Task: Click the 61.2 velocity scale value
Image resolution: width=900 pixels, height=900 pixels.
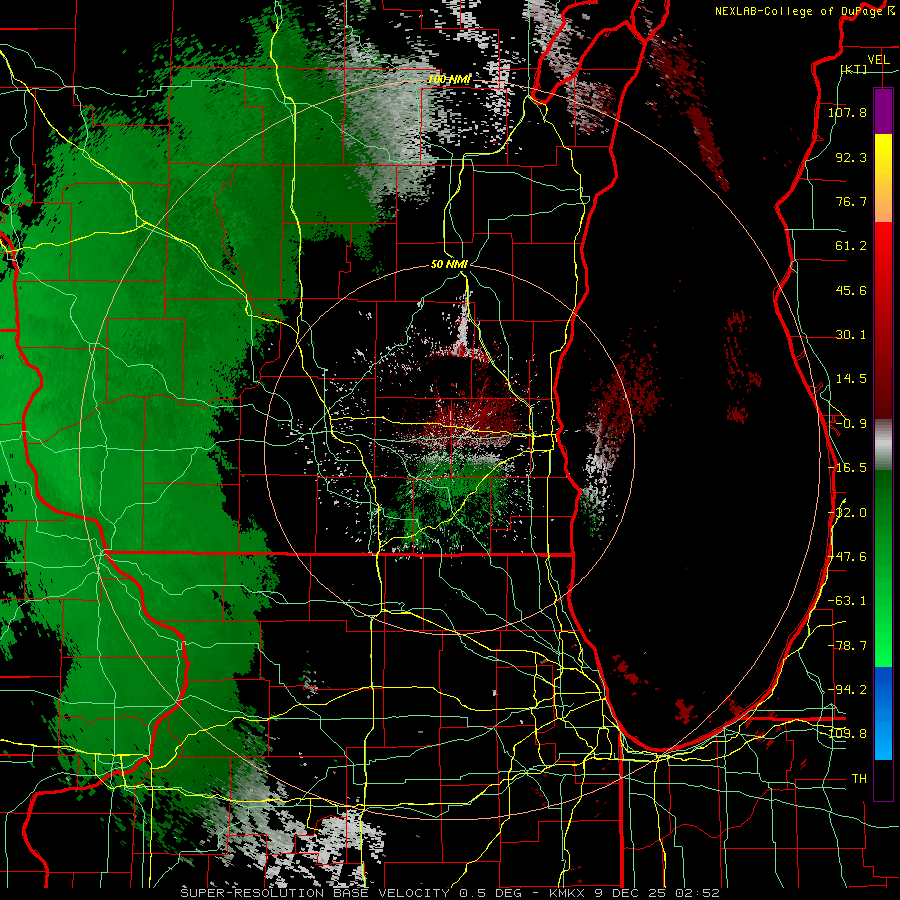Action: click(851, 246)
